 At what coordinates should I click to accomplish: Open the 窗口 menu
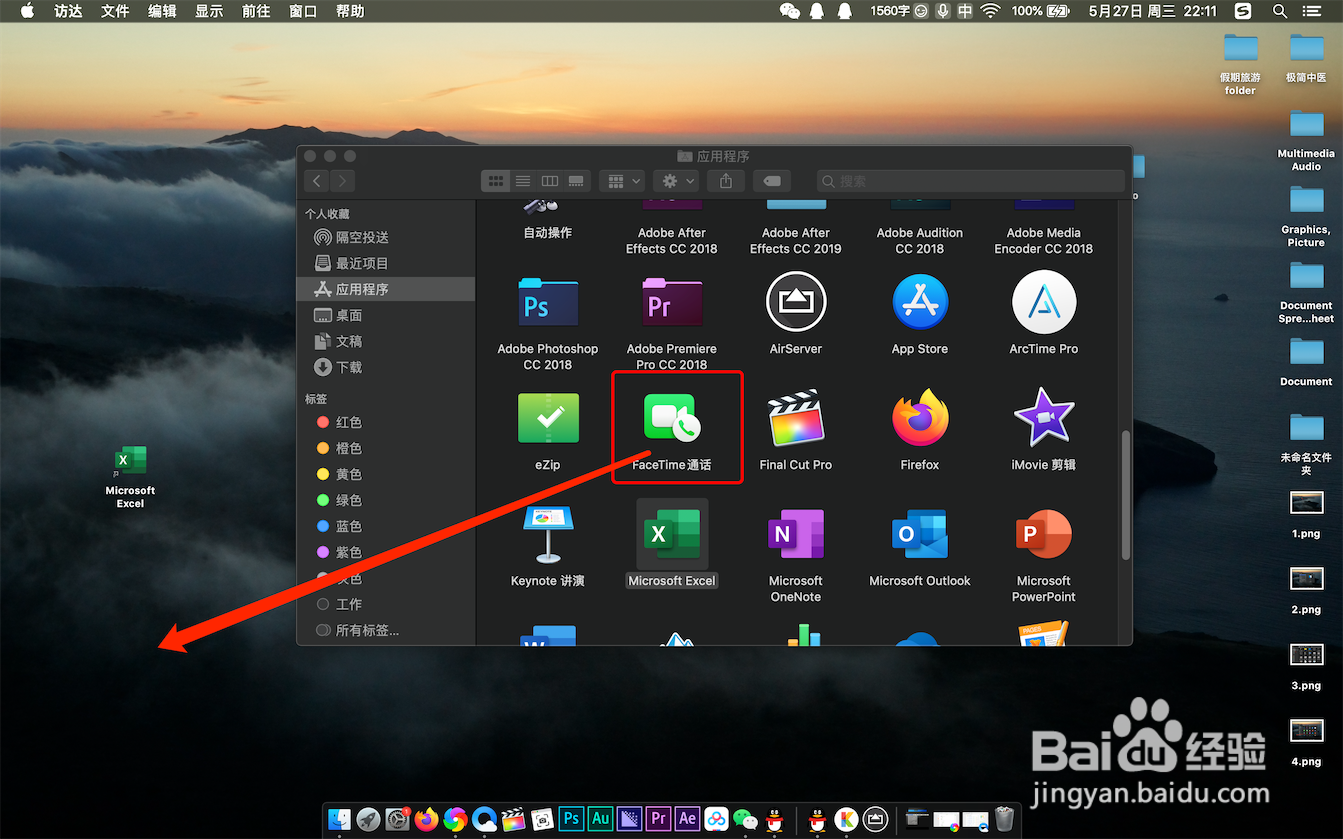(303, 11)
